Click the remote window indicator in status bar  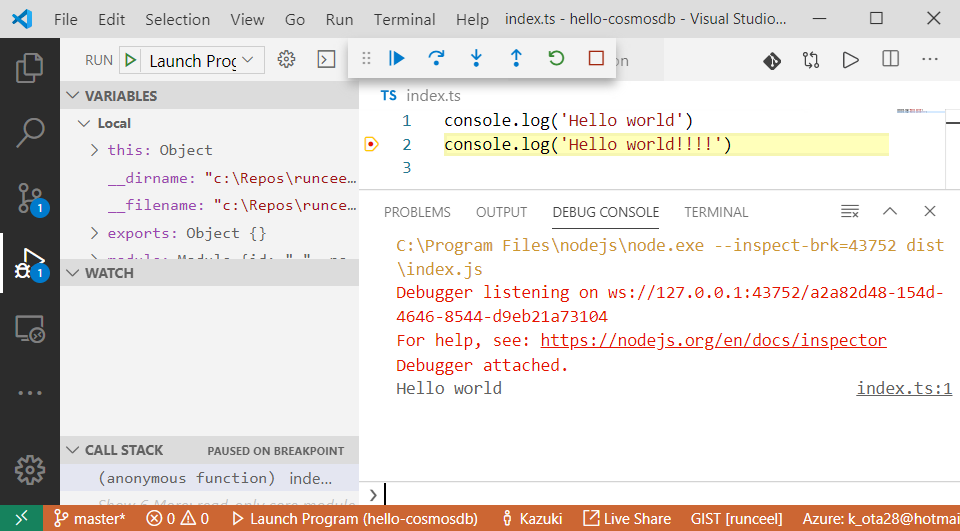point(21,519)
